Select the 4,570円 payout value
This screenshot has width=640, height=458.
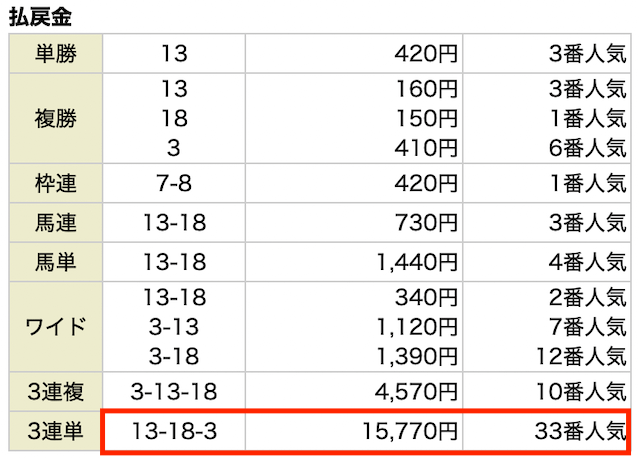416,392
